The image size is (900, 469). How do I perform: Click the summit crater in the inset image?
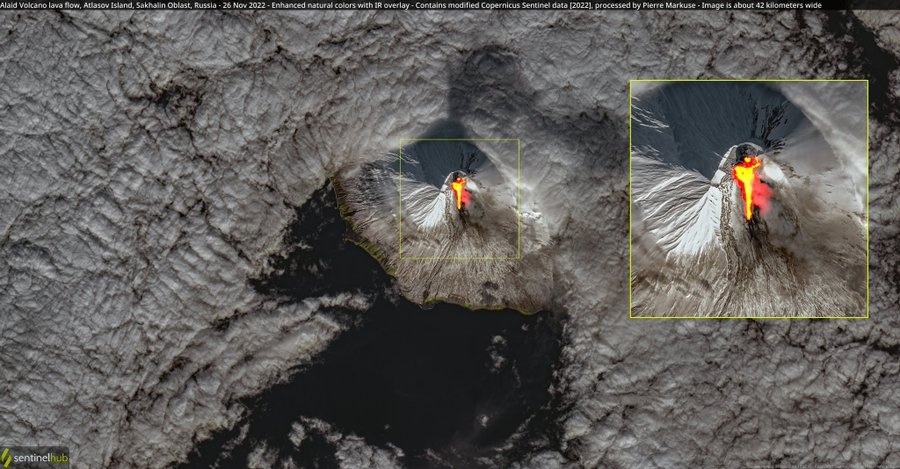(744, 153)
